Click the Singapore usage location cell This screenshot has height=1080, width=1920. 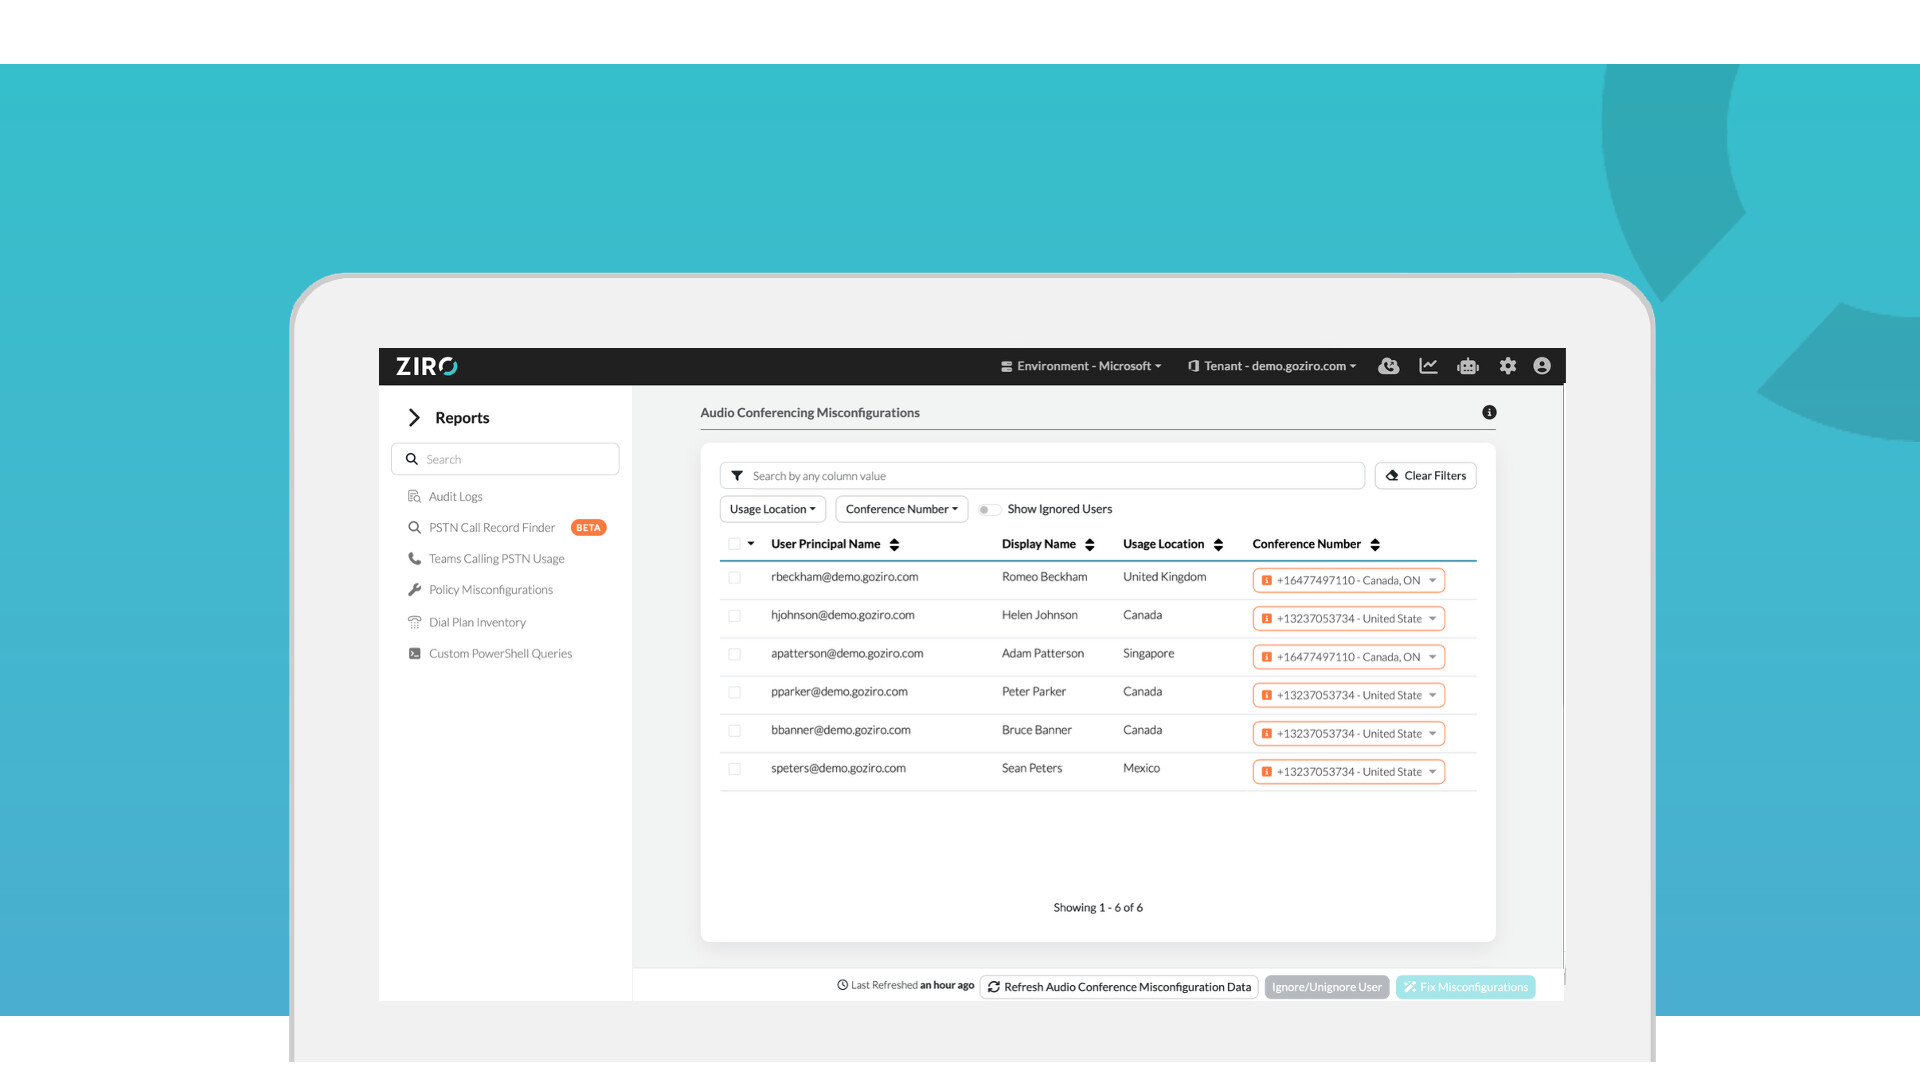[x=1148, y=654]
